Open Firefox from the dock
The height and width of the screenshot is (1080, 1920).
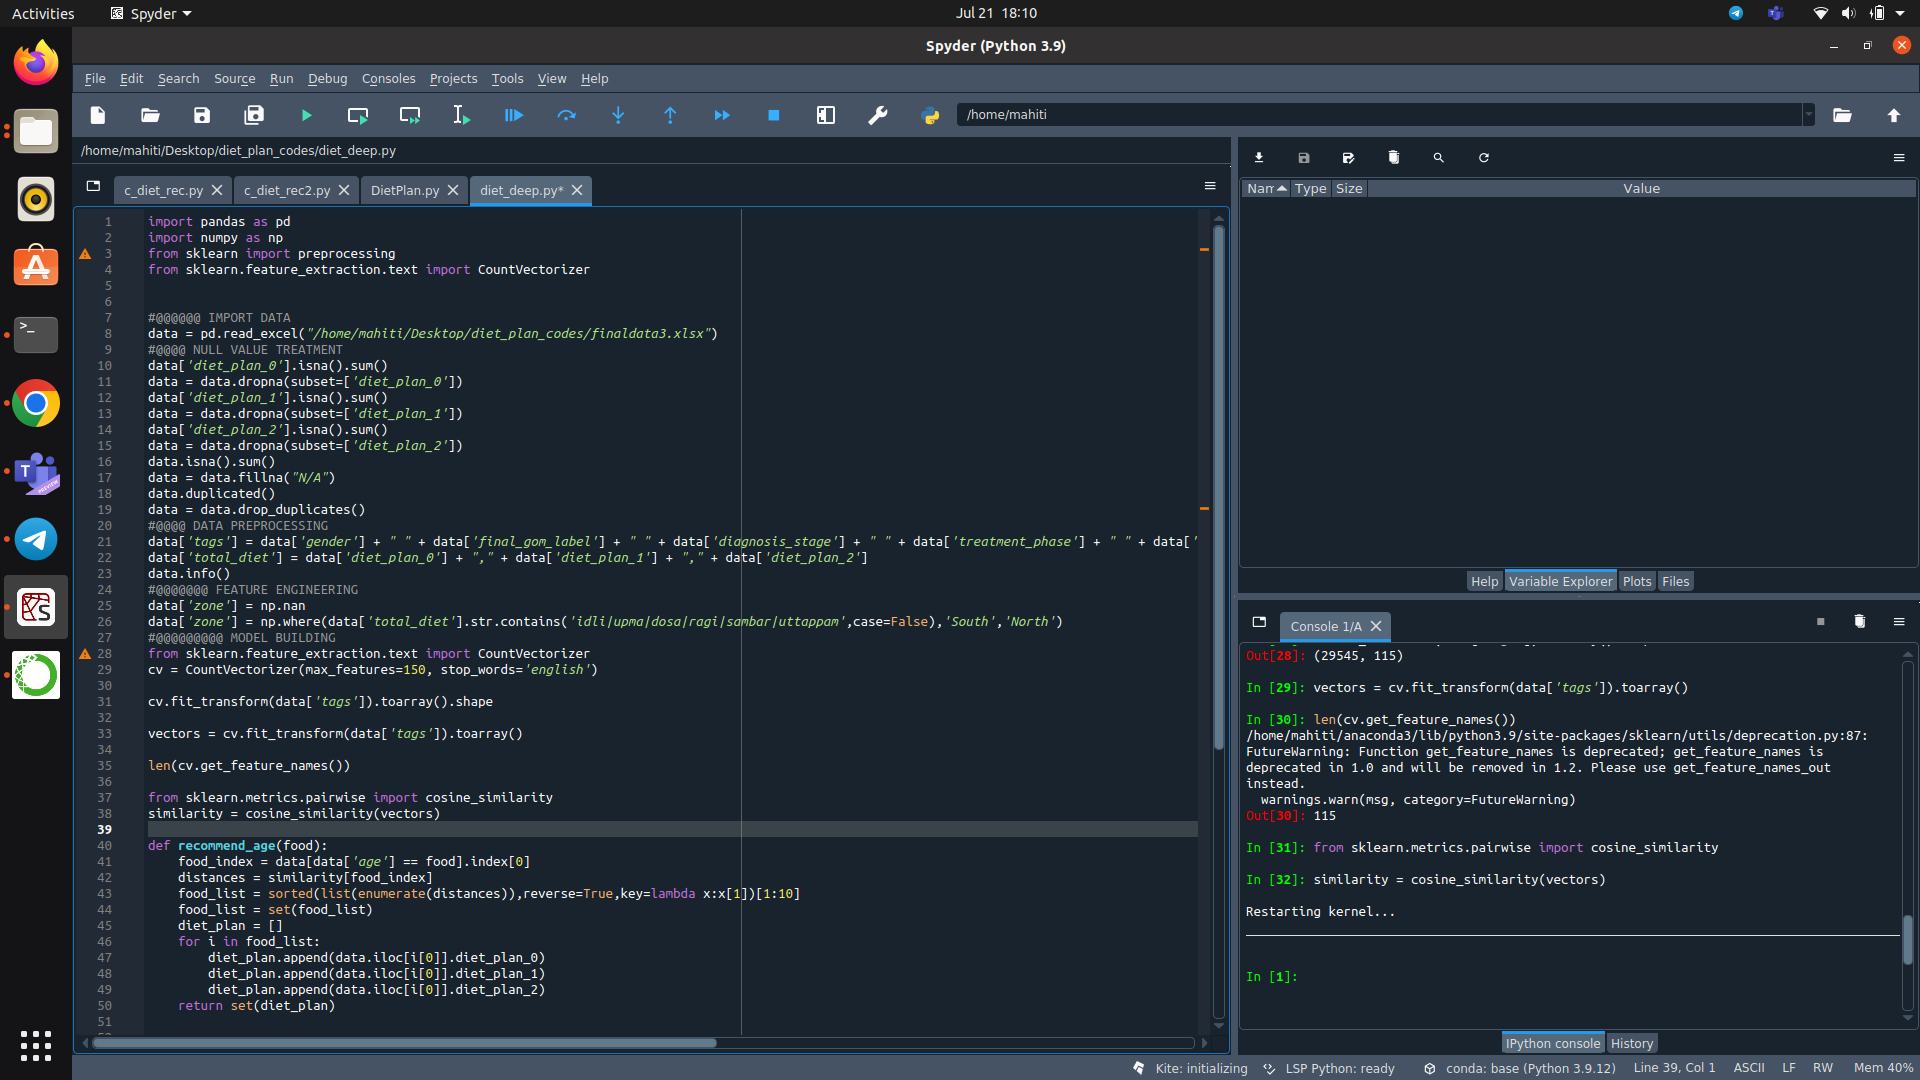click(x=36, y=63)
